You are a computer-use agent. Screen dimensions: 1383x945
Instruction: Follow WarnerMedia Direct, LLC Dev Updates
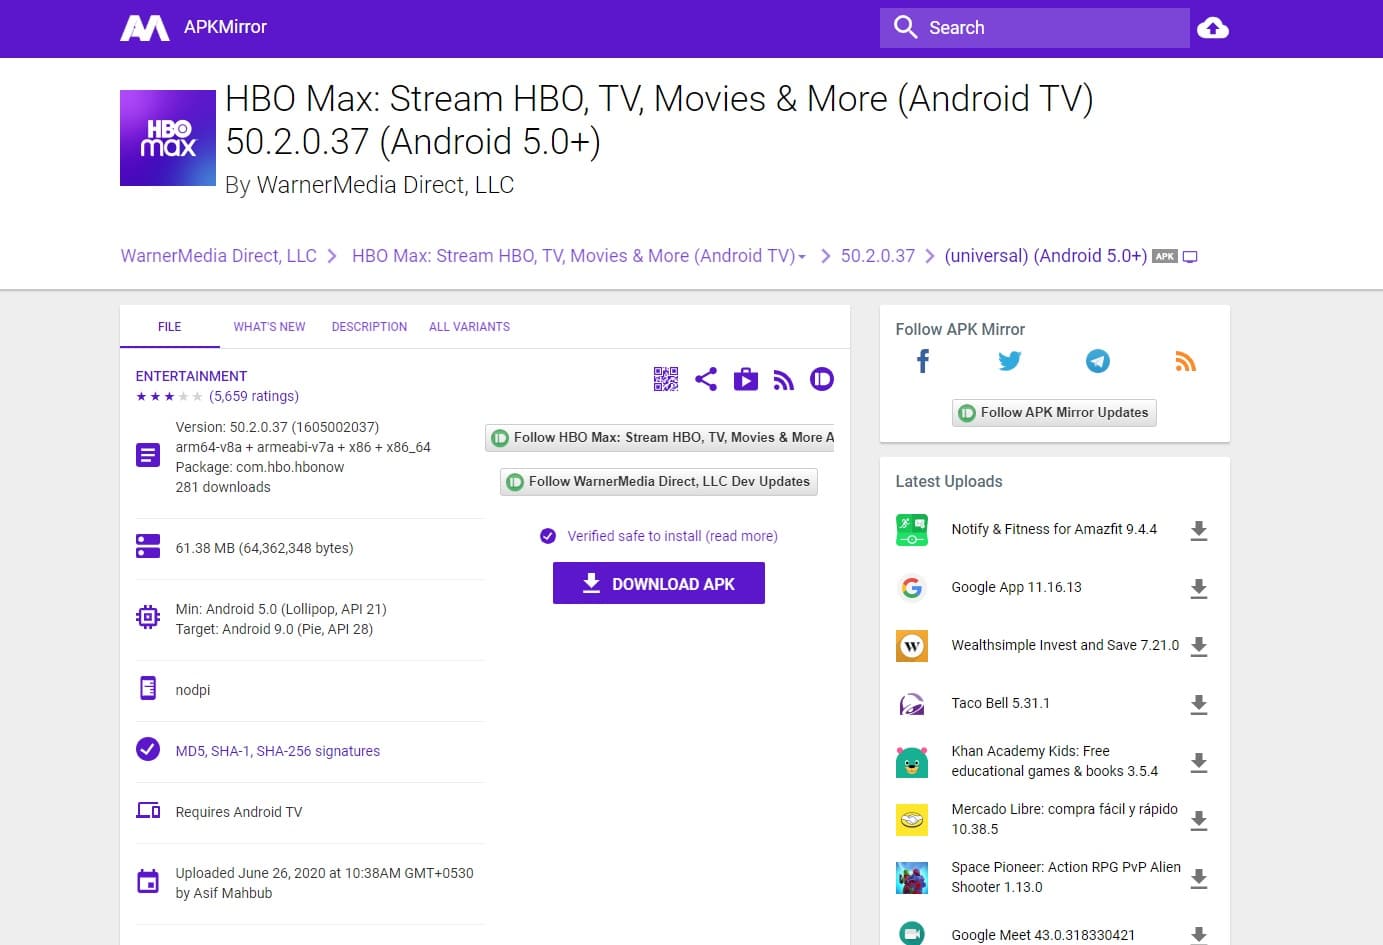[x=659, y=482]
